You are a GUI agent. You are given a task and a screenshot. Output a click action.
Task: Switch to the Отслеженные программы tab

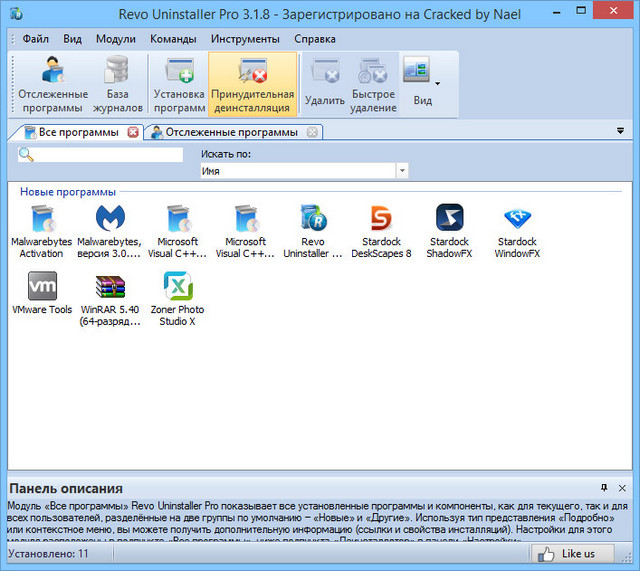[x=230, y=132]
